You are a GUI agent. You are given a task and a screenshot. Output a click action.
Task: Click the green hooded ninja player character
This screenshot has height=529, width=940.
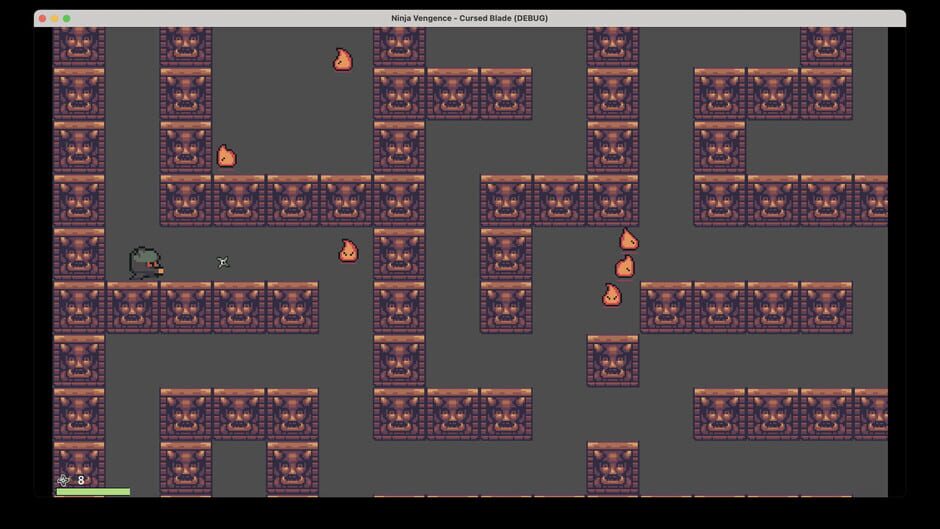coord(146,263)
